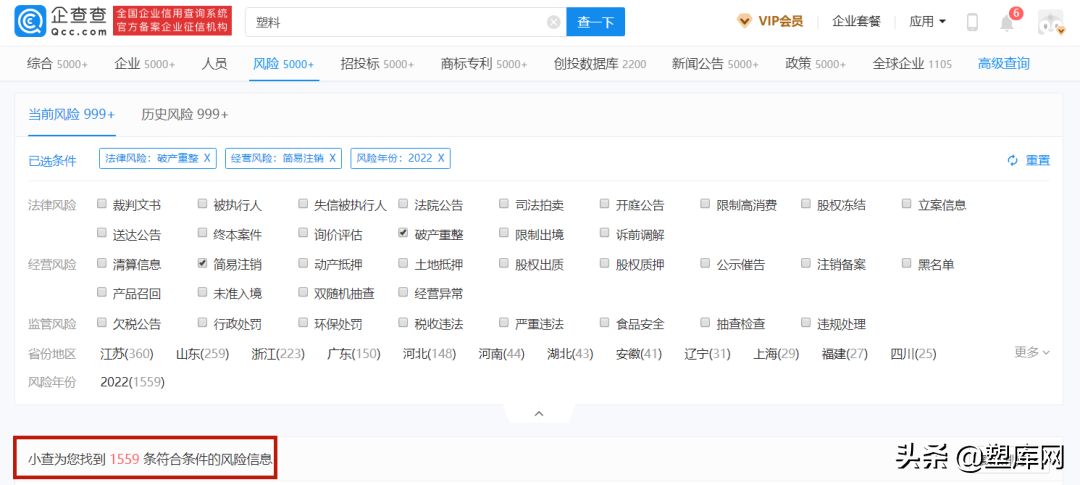This screenshot has height=485, width=1080.
Task: Clear the search box with the X icon
Action: point(553,22)
